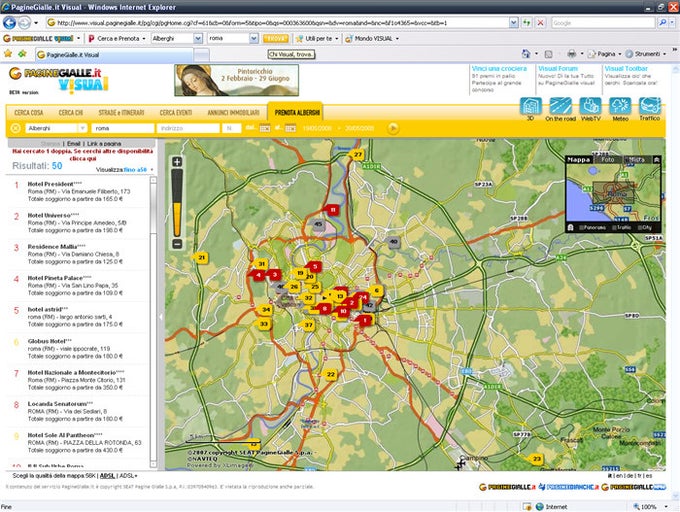Click the results list vertical scrollbar

pos(153,321)
